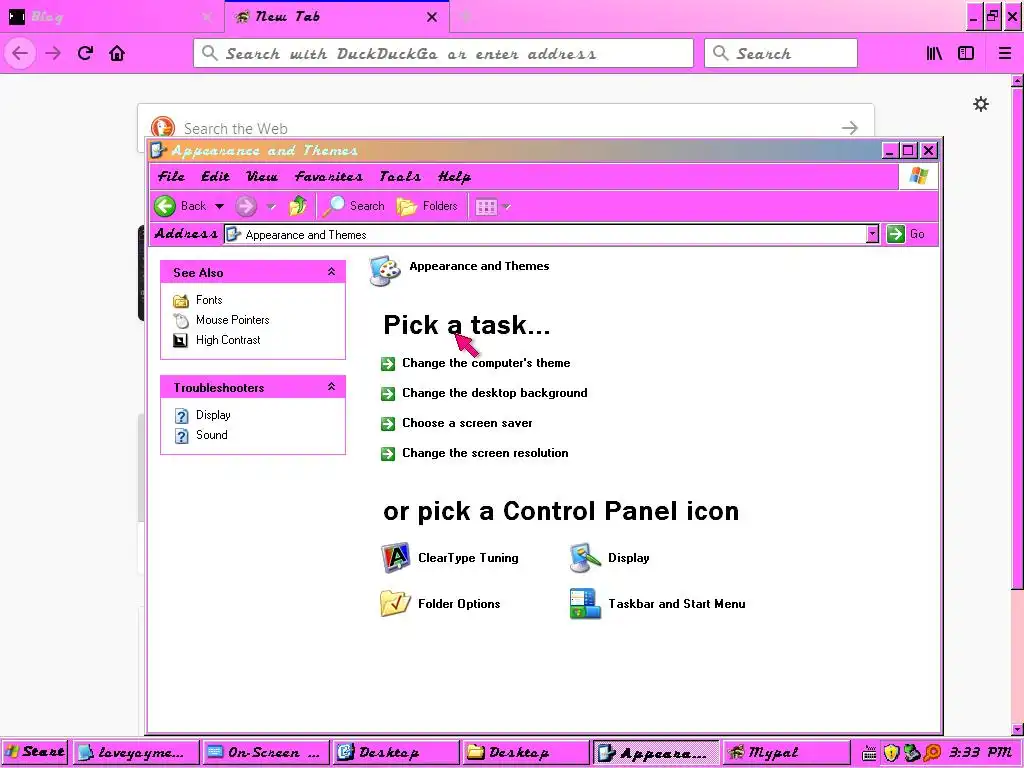Toggle the browser sidebar icon

coord(966,53)
